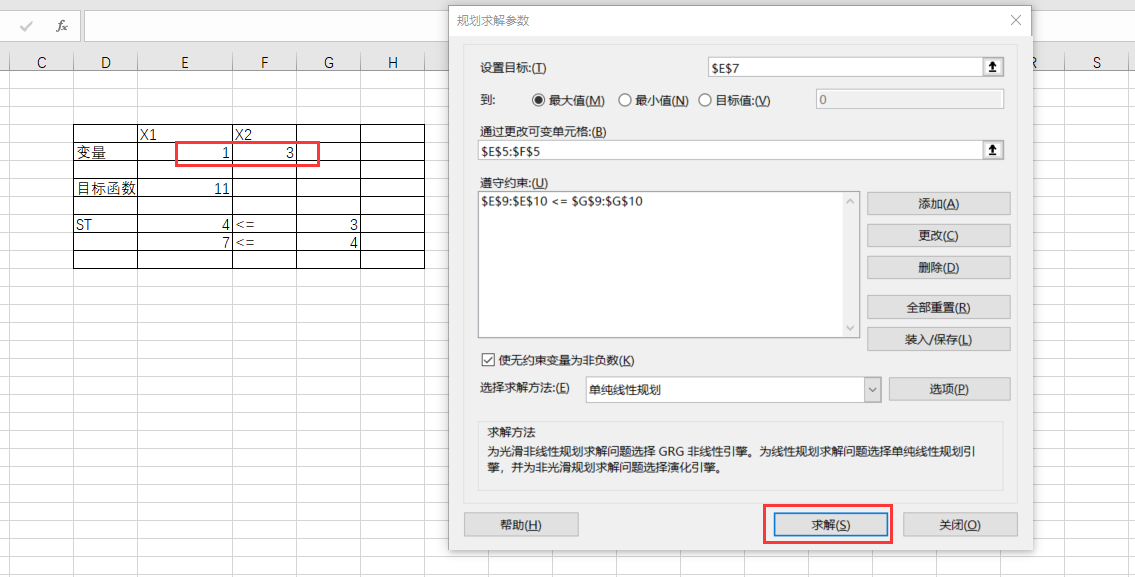Screen dimensions: 1135x577
Task: Click the constraint list scrollbar up arrow
Action: tap(849, 200)
